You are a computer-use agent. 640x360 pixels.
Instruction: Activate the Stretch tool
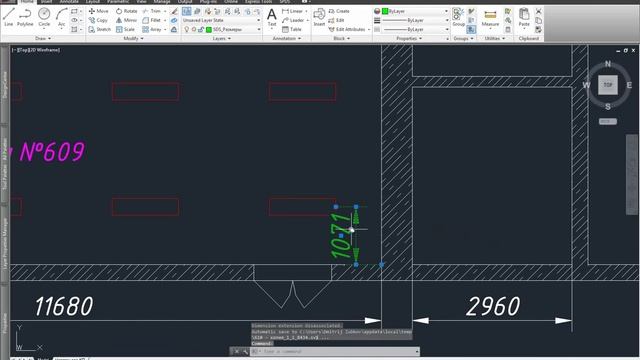pyautogui.click(x=100, y=29)
